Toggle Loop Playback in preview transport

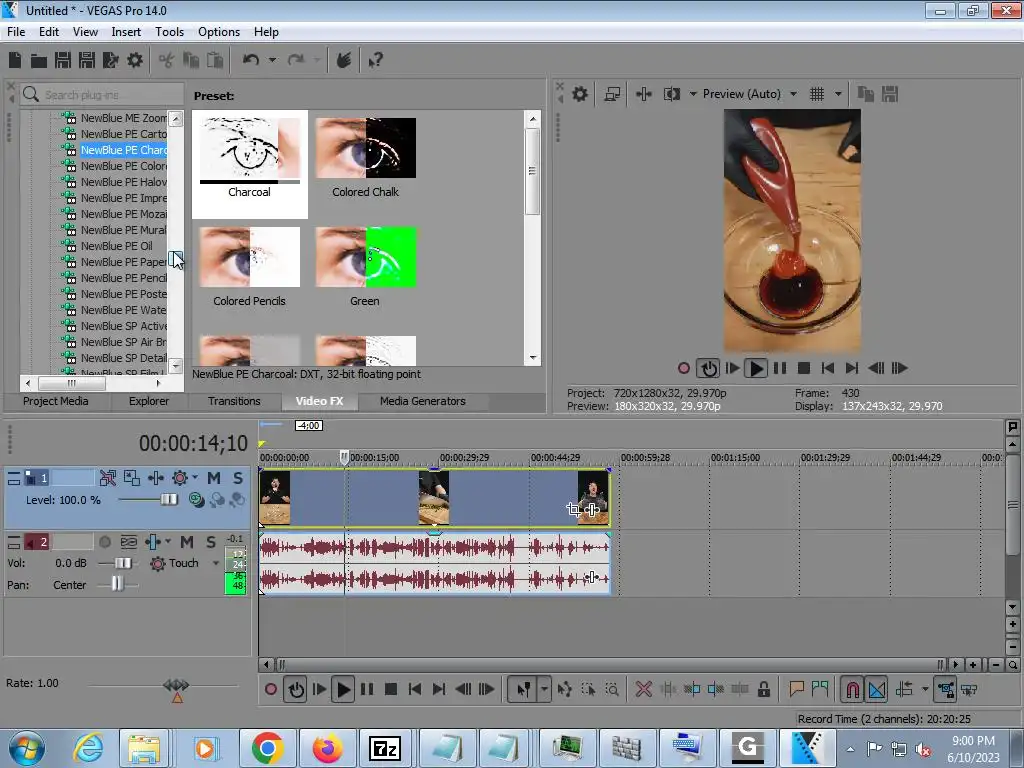coord(708,368)
